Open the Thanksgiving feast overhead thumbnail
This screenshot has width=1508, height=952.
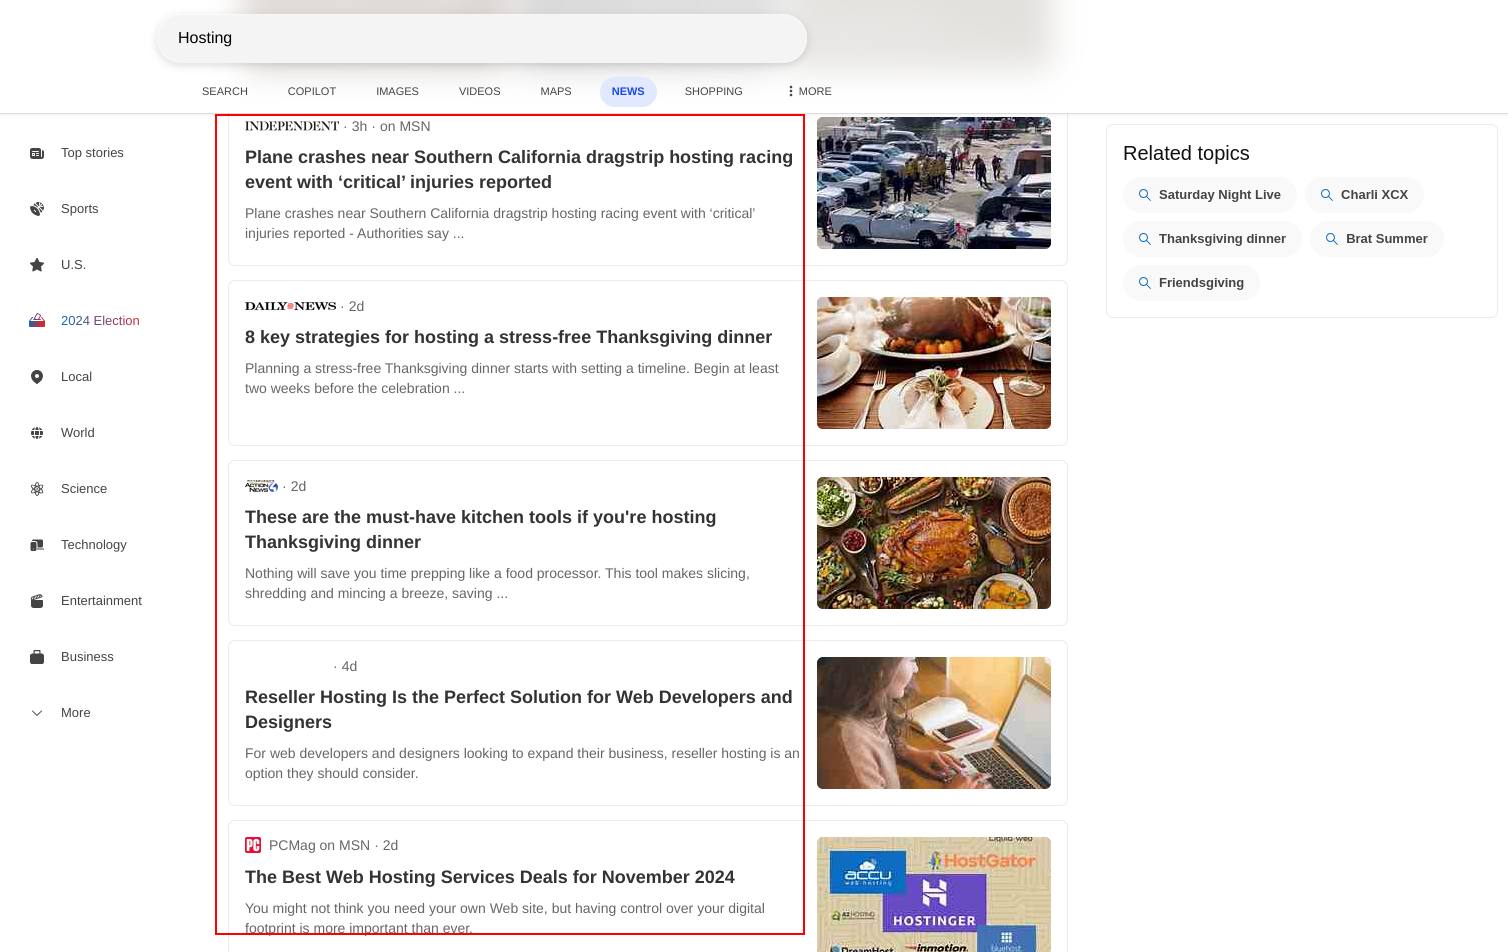point(934,543)
